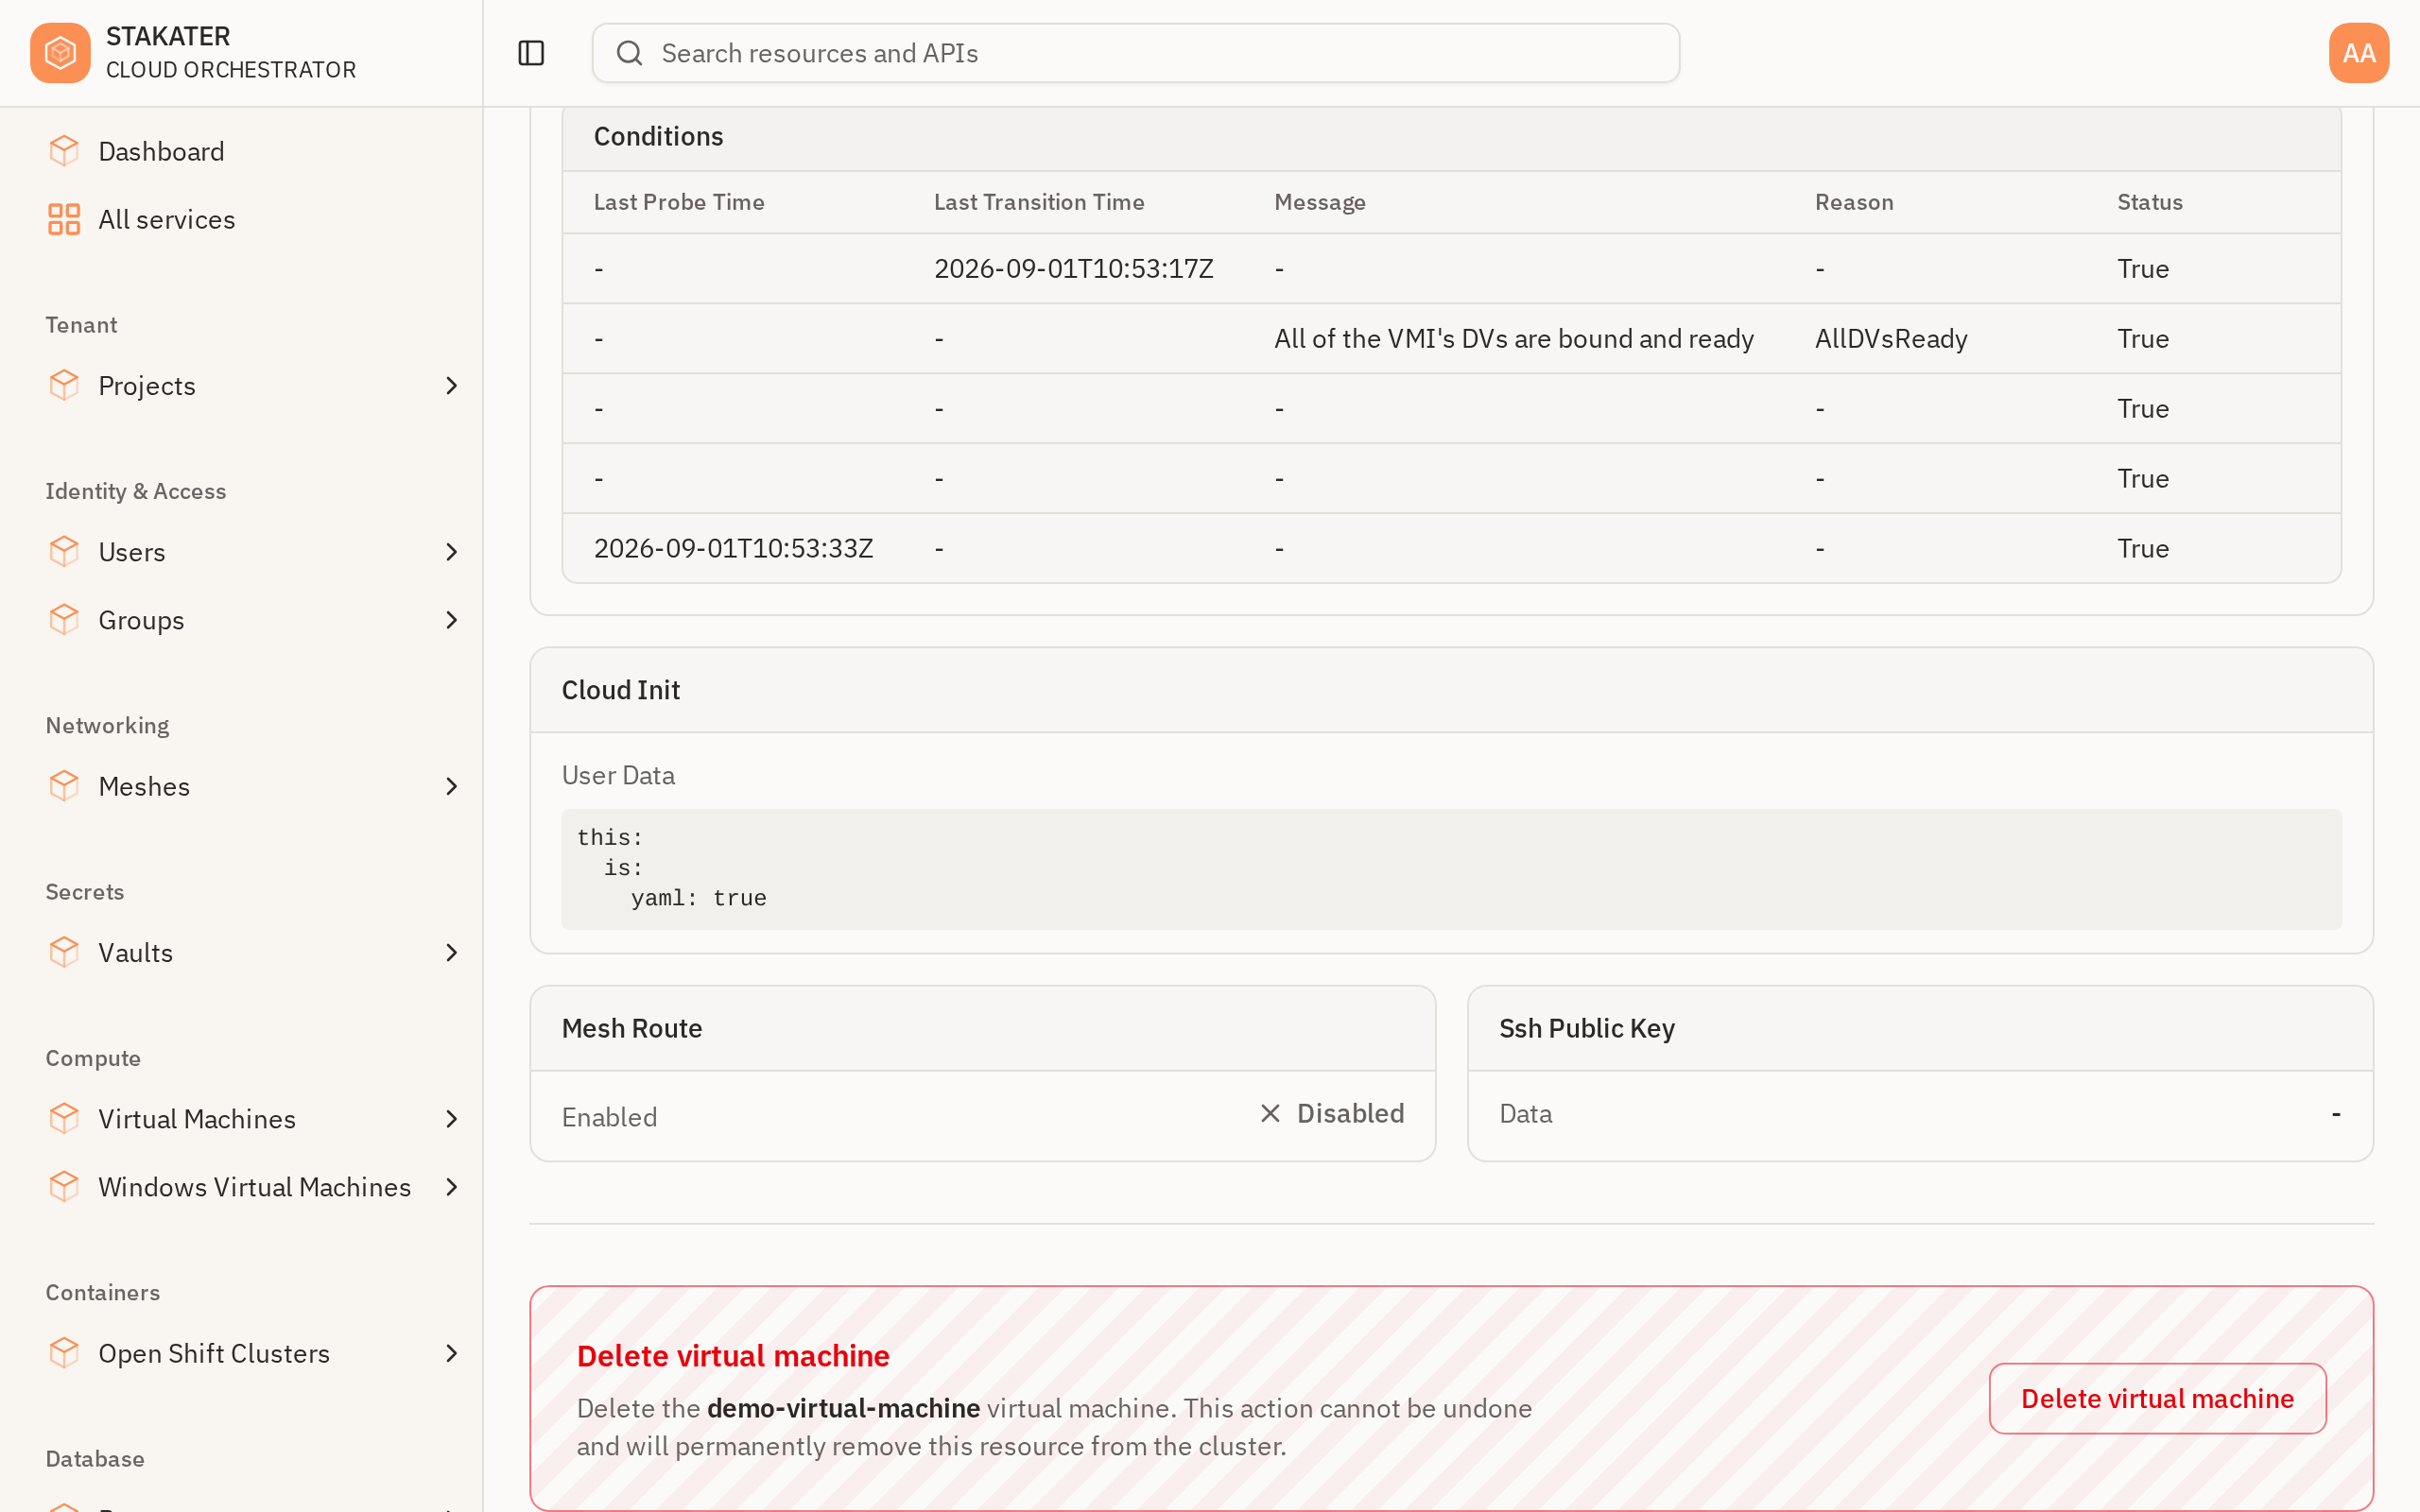Open All services in sidebar

click(x=167, y=219)
